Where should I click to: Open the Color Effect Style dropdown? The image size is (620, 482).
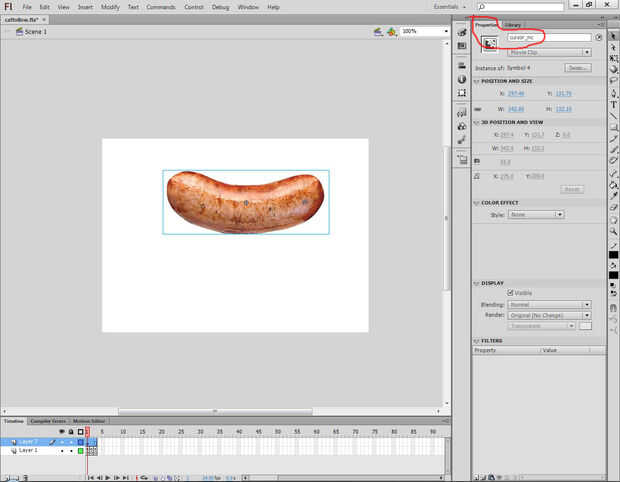[536, 214]
